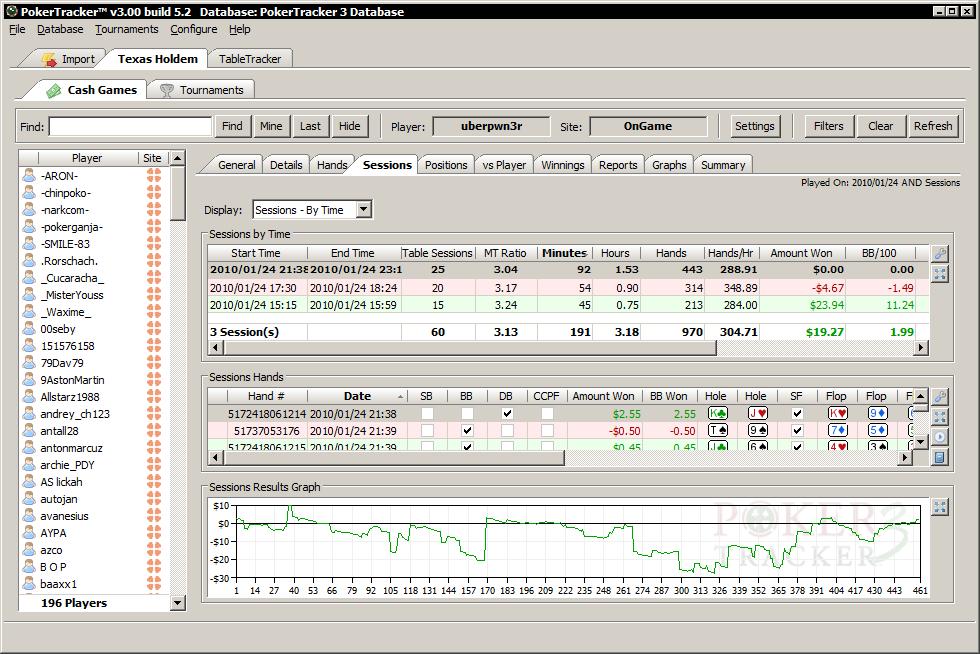
Task: Click PokerTracker logo in title bar
Action: point(11,11)
